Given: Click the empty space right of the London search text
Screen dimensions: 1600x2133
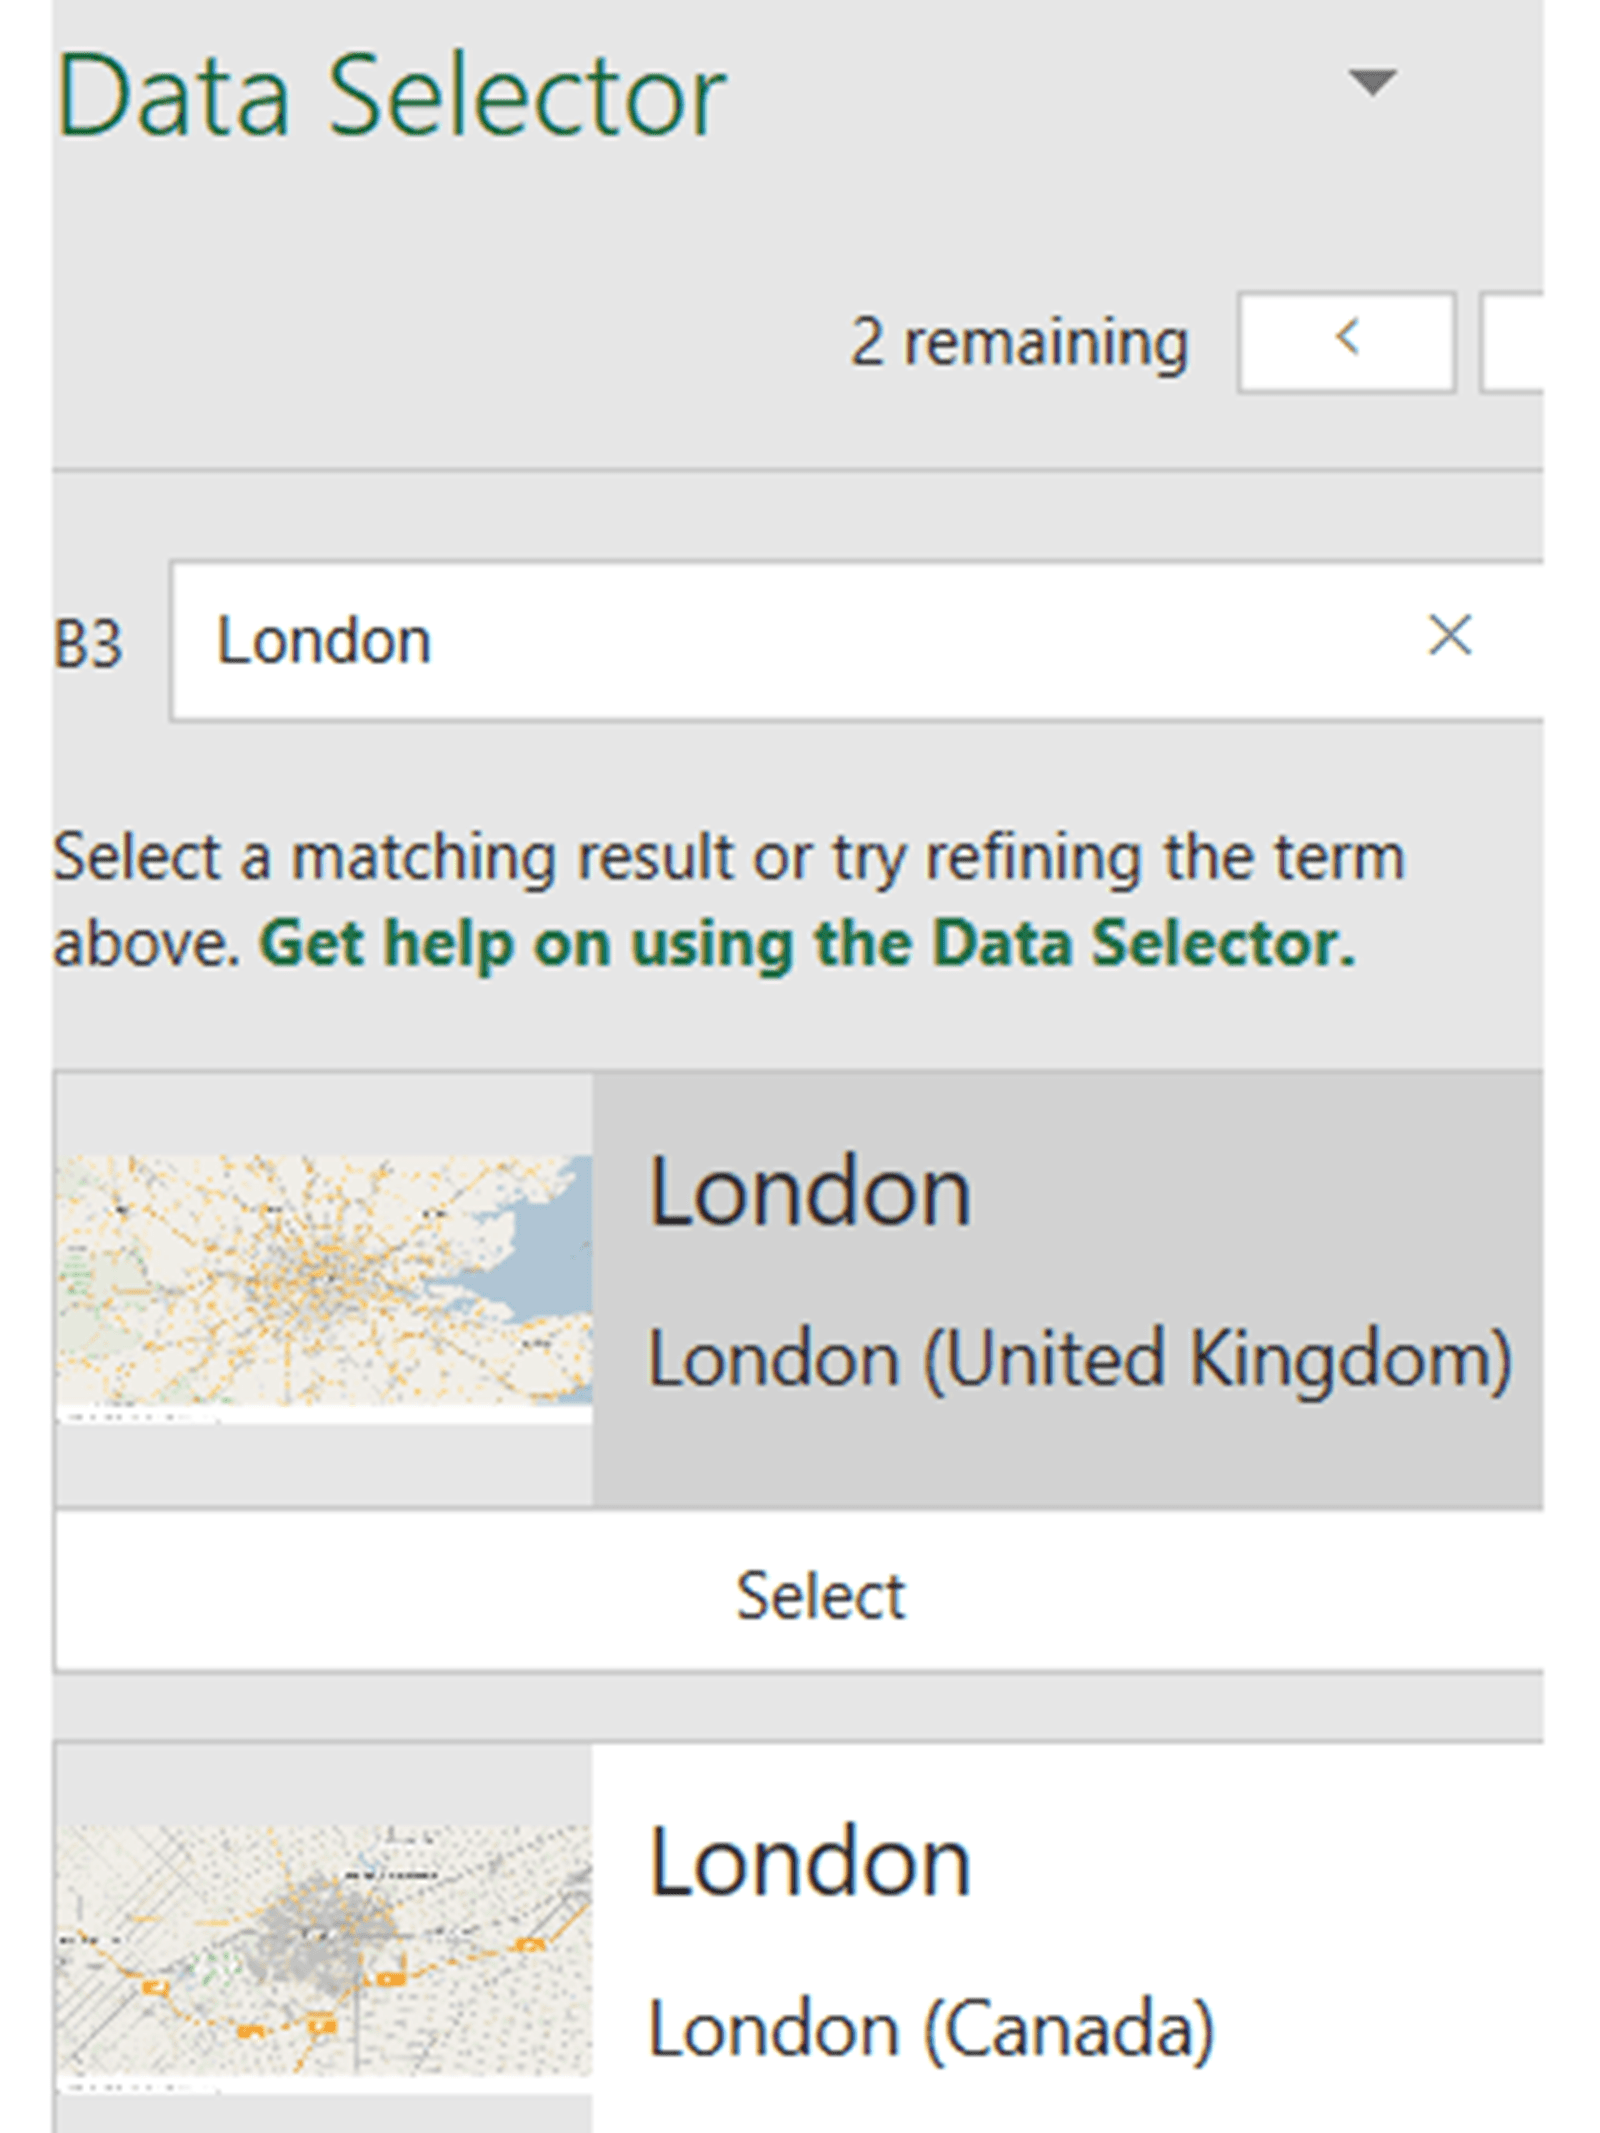Looking at the screenshot, I should point(900,640).
